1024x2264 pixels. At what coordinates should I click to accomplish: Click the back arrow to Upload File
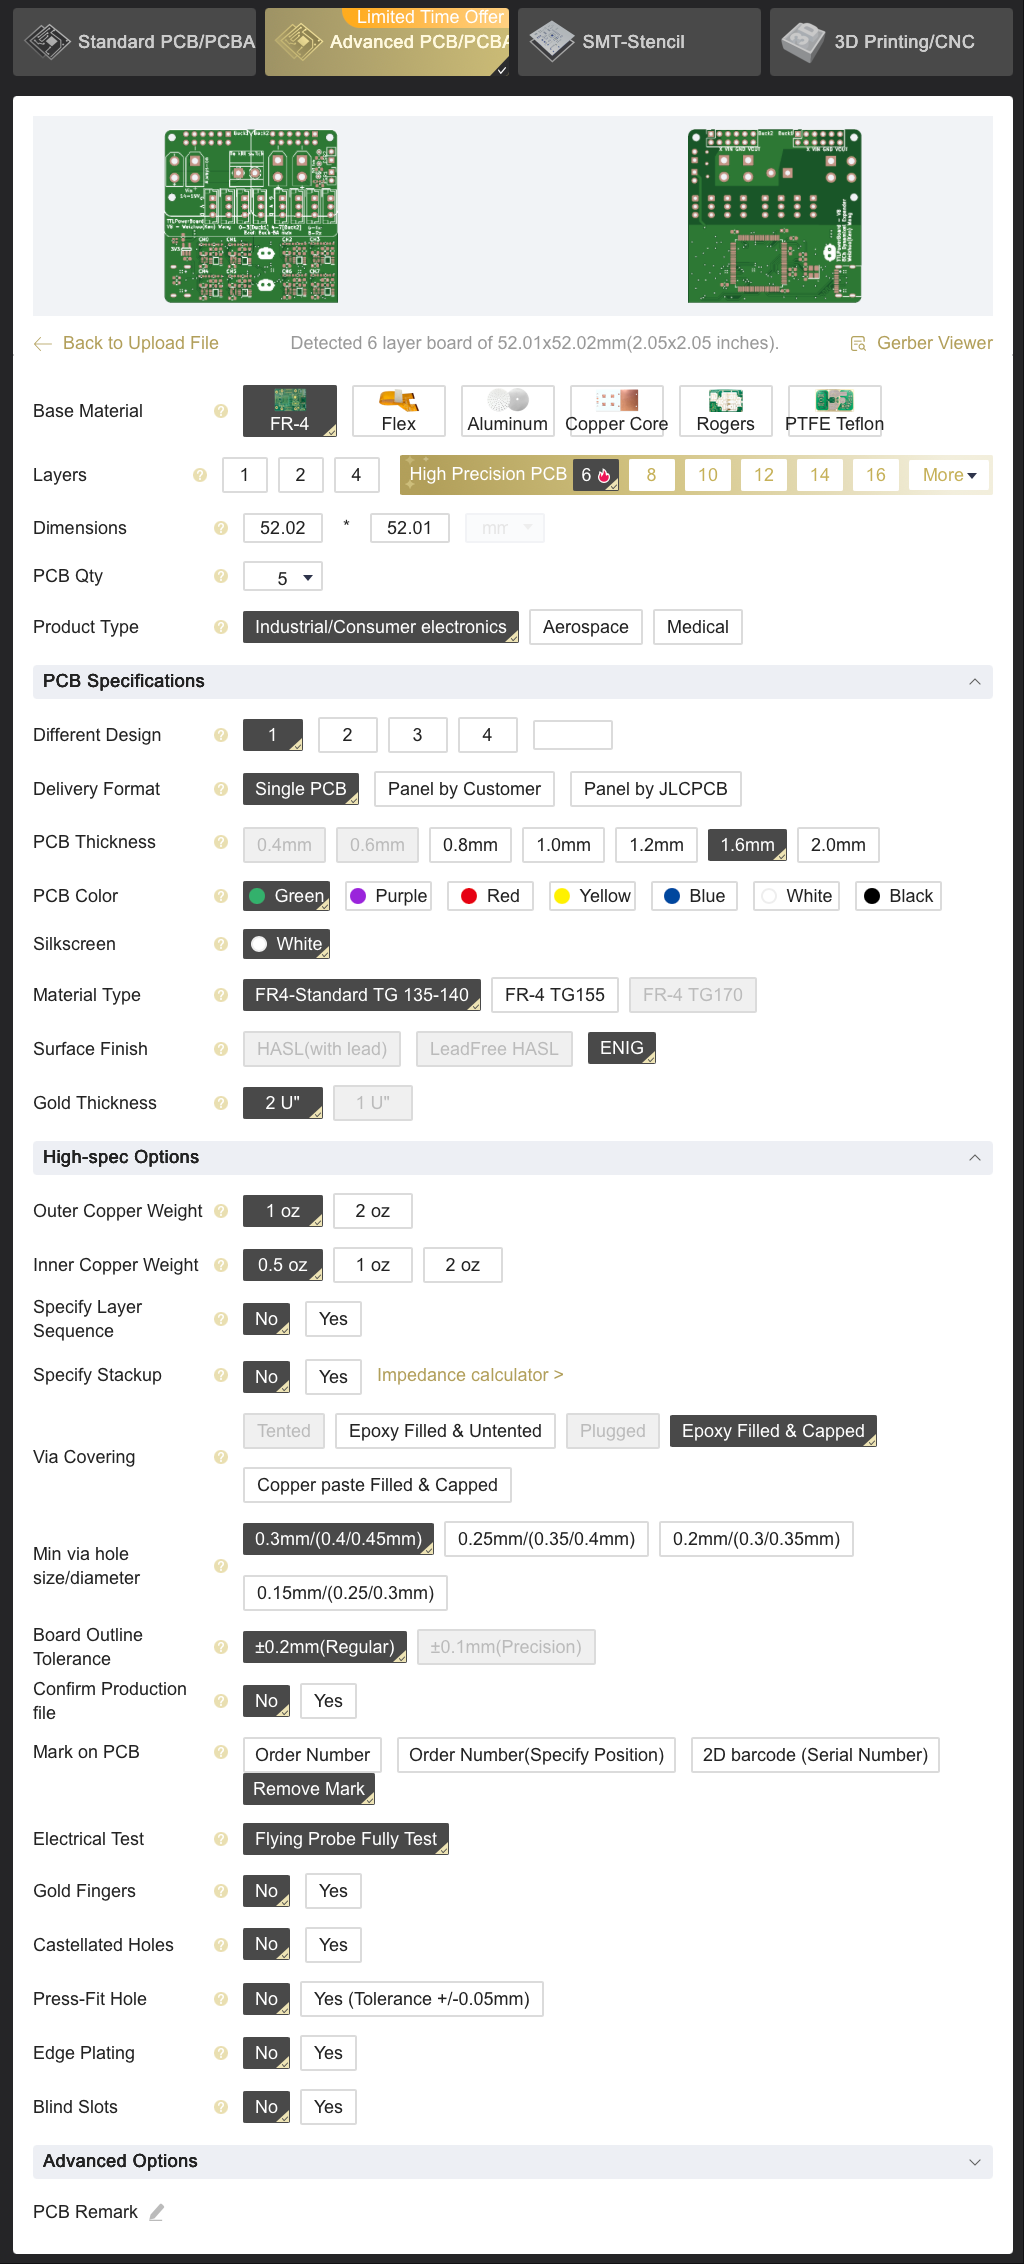43,344
